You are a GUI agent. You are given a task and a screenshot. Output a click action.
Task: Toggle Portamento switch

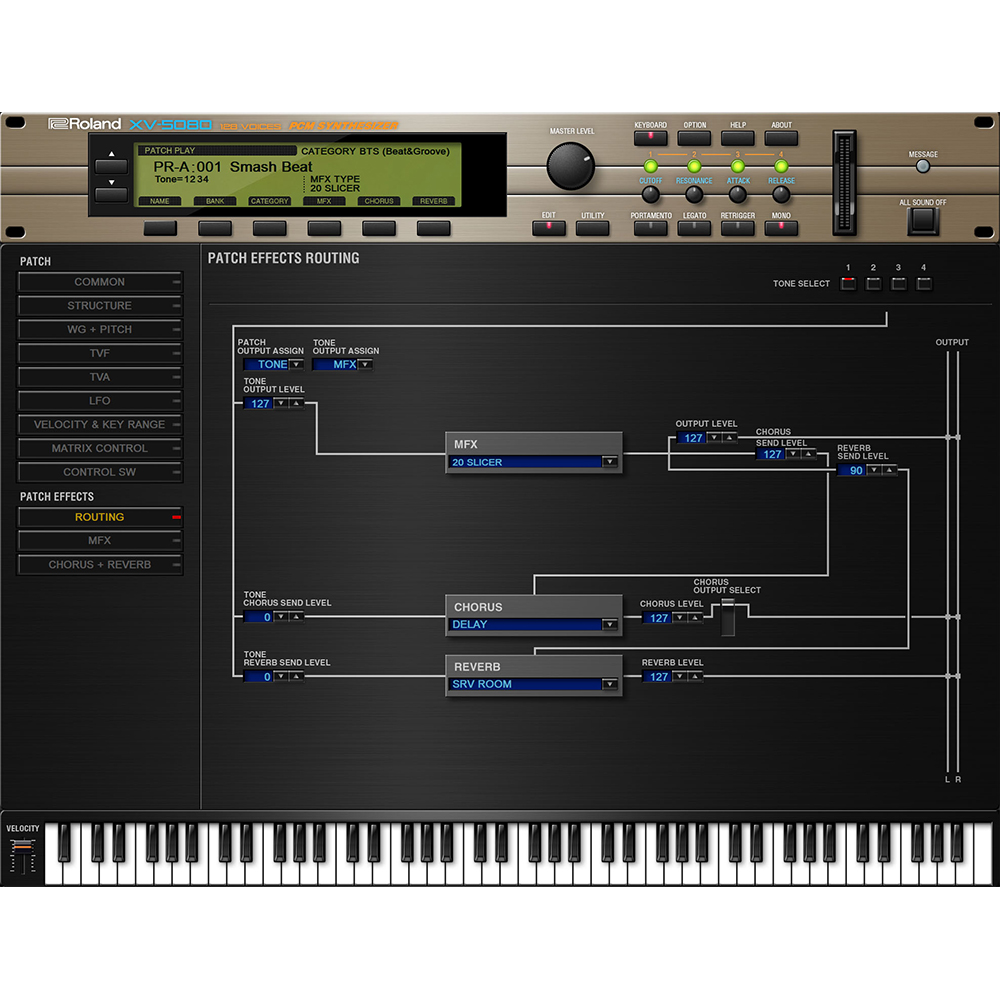(651, 228)
